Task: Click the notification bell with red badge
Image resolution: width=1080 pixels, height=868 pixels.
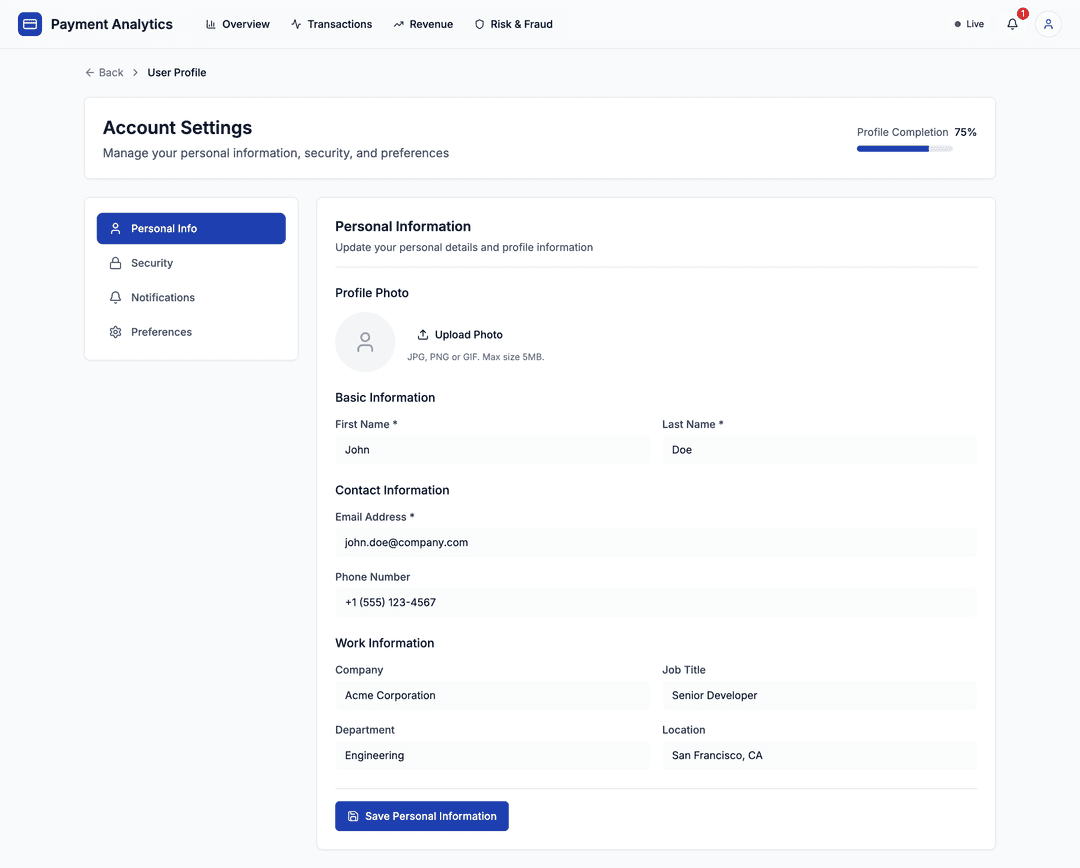Action: [x=1011, y=24]
